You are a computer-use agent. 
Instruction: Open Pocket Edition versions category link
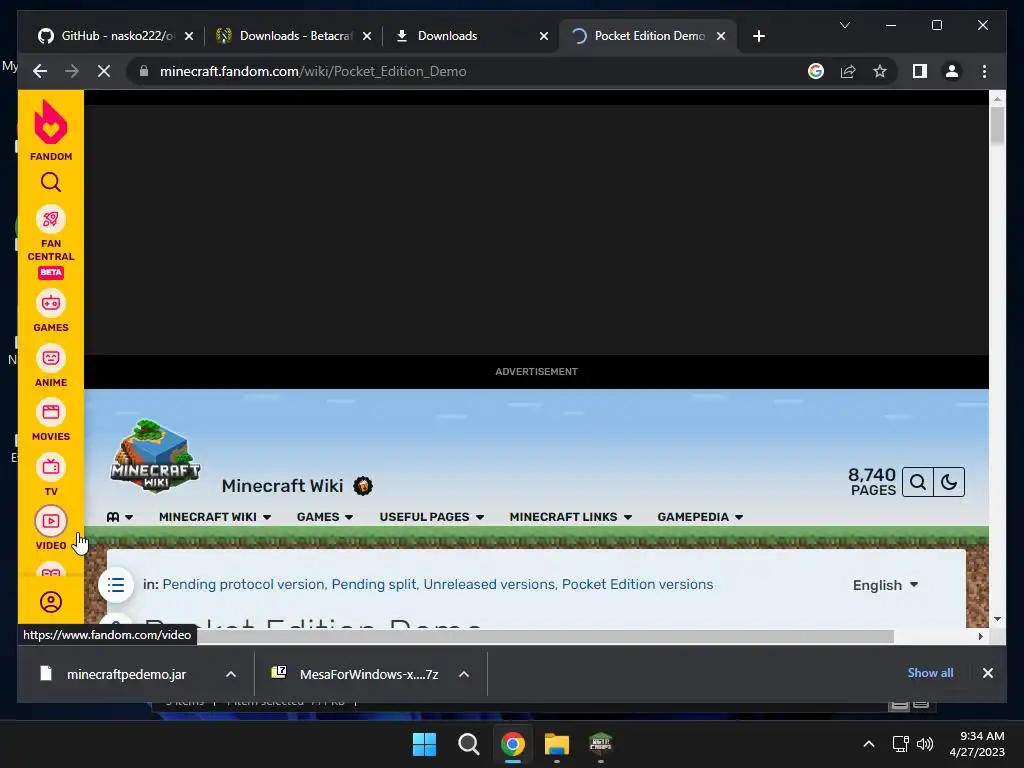(x=637, y=584)
